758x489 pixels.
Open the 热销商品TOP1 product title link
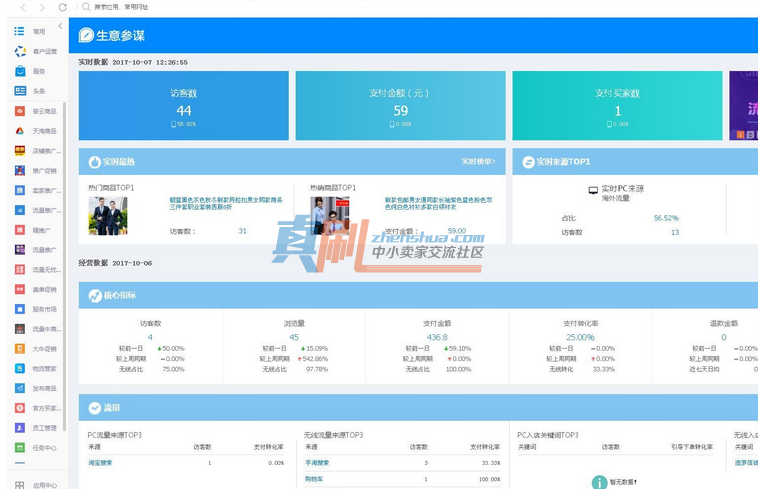coord(438,203)
